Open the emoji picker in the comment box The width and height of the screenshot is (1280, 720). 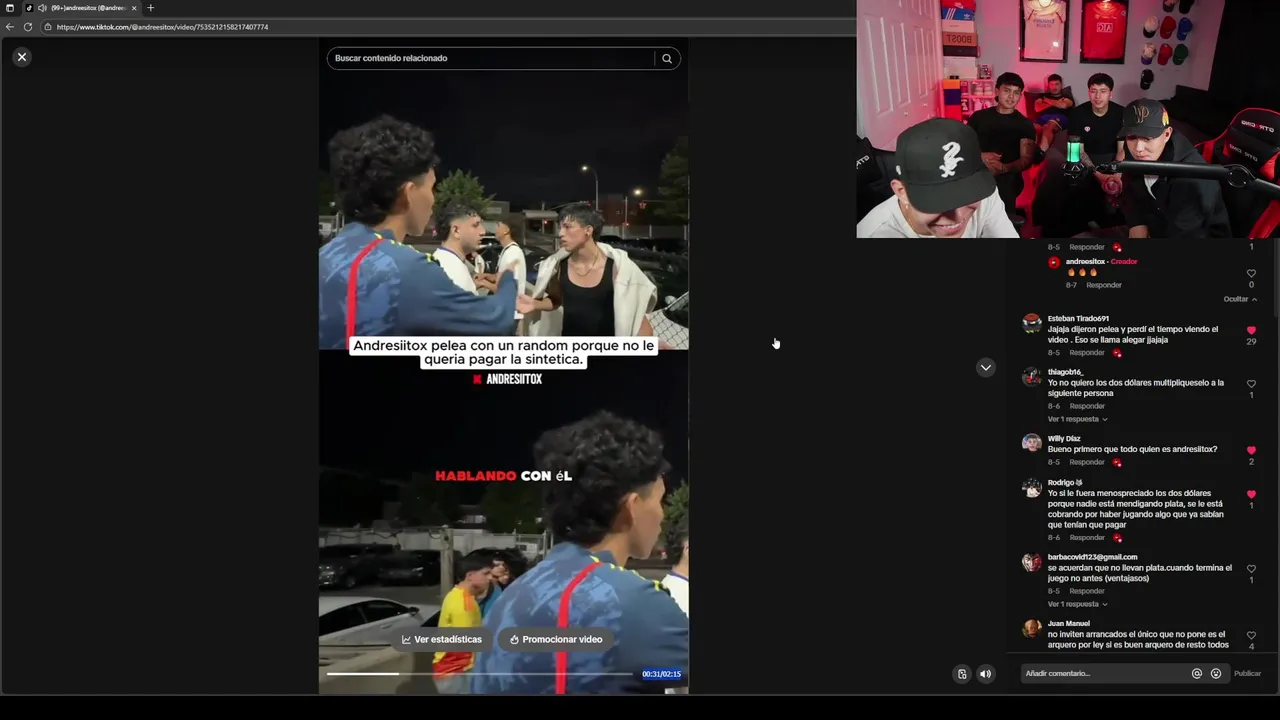(1216, 673)
